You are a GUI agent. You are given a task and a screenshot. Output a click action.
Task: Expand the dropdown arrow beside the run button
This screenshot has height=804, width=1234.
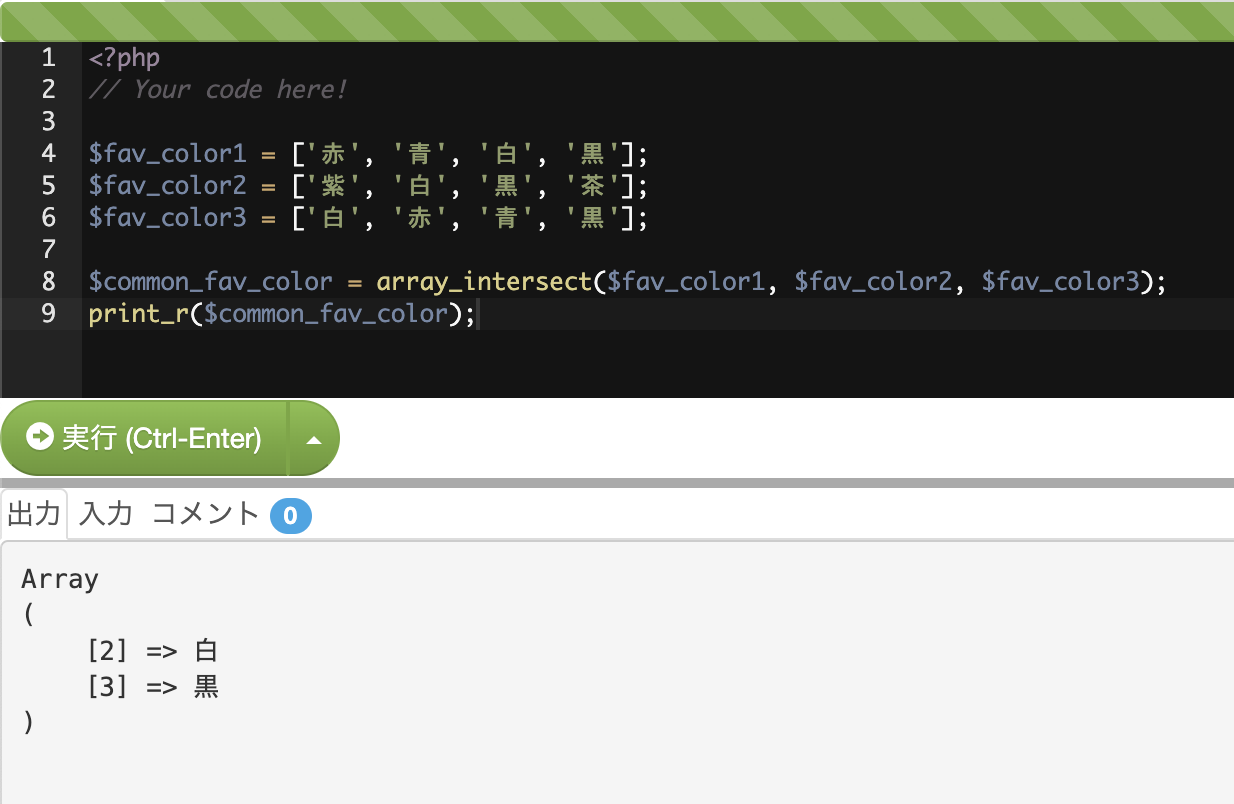point(313,439)
